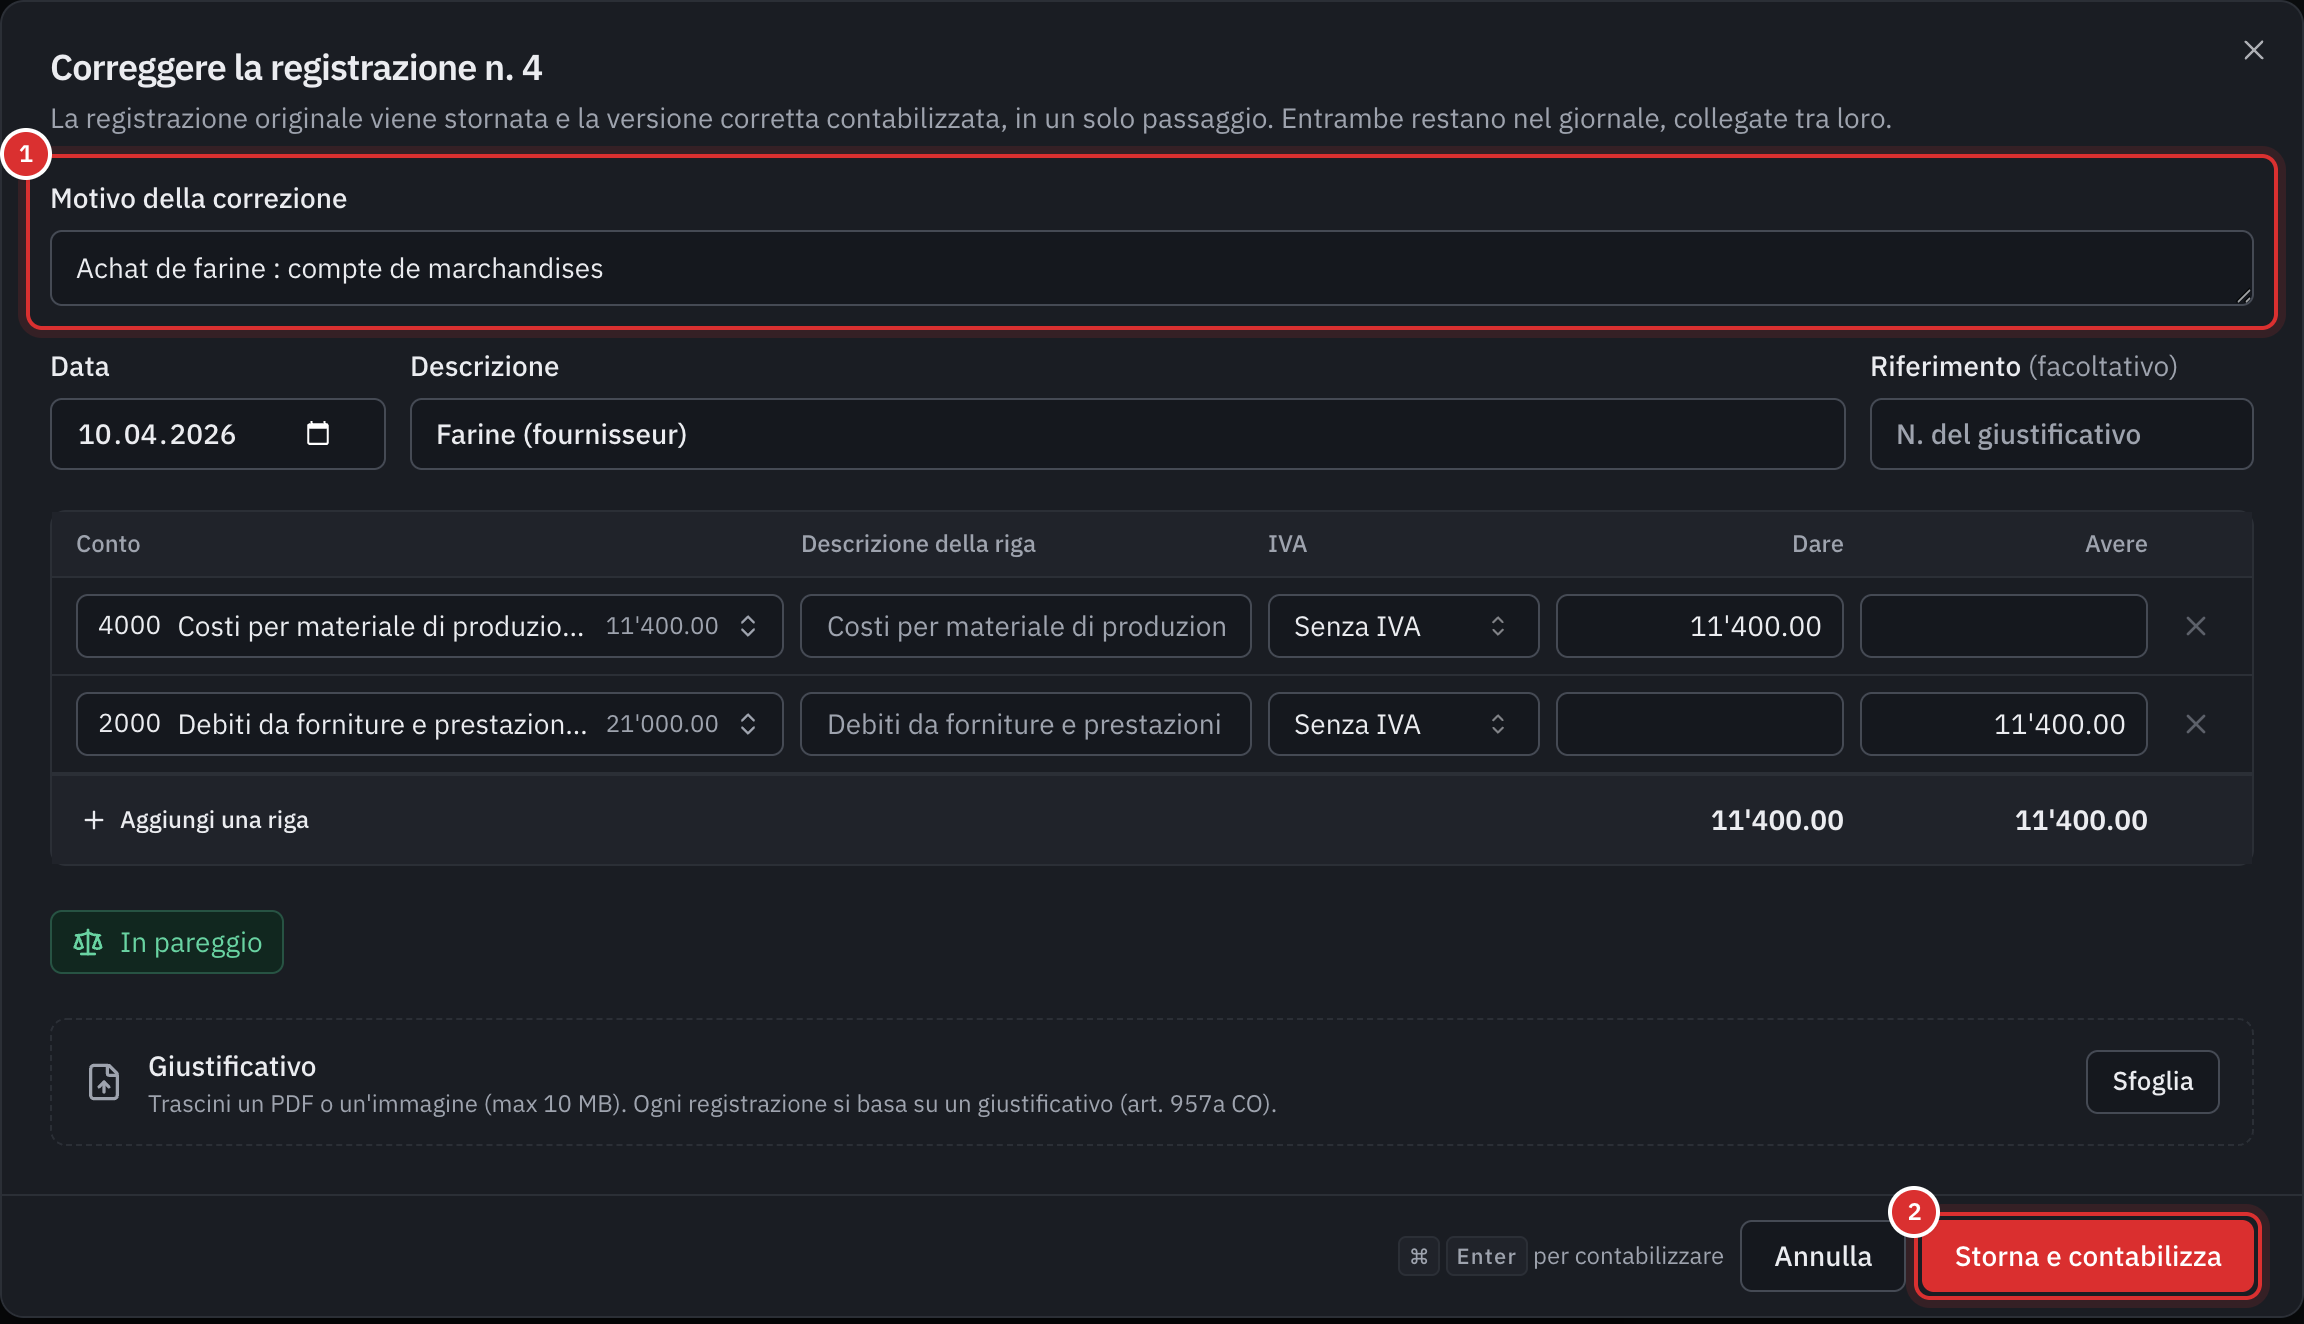This screenshot has height=1324, width=2304.
Task: Click the Giustificativo drop zone heading
Action: [x=232, y=1066]
